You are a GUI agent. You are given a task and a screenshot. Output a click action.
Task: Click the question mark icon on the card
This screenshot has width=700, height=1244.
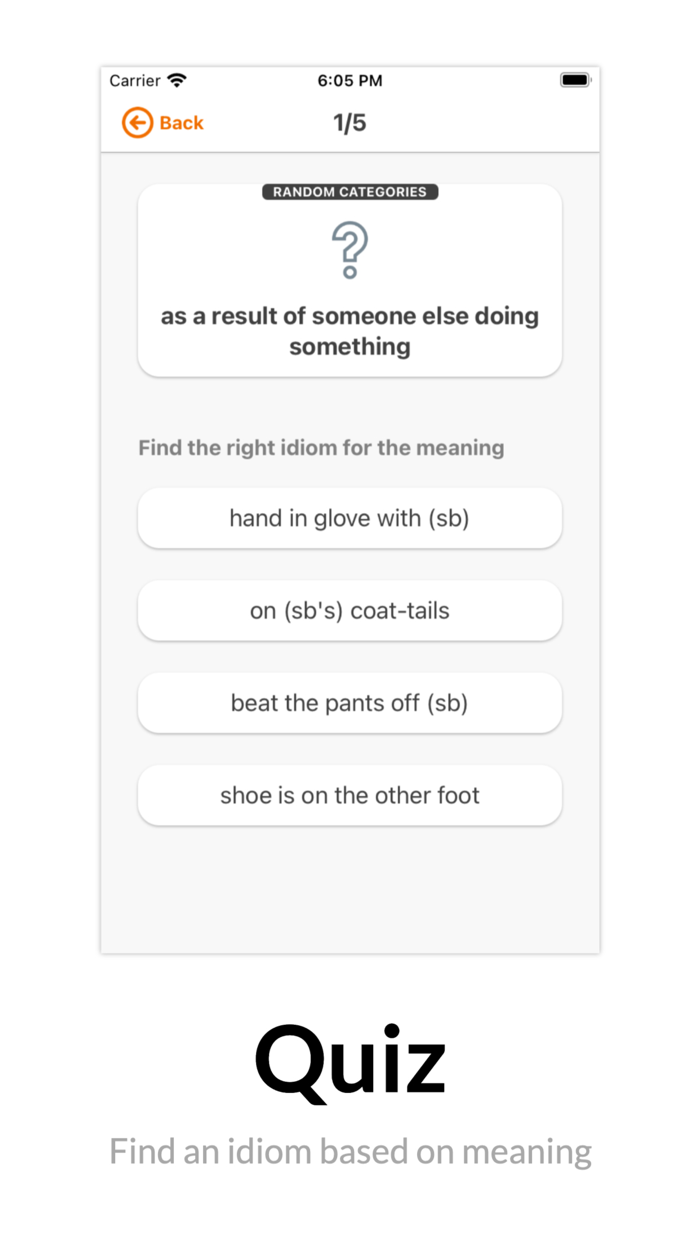[349, 248]
